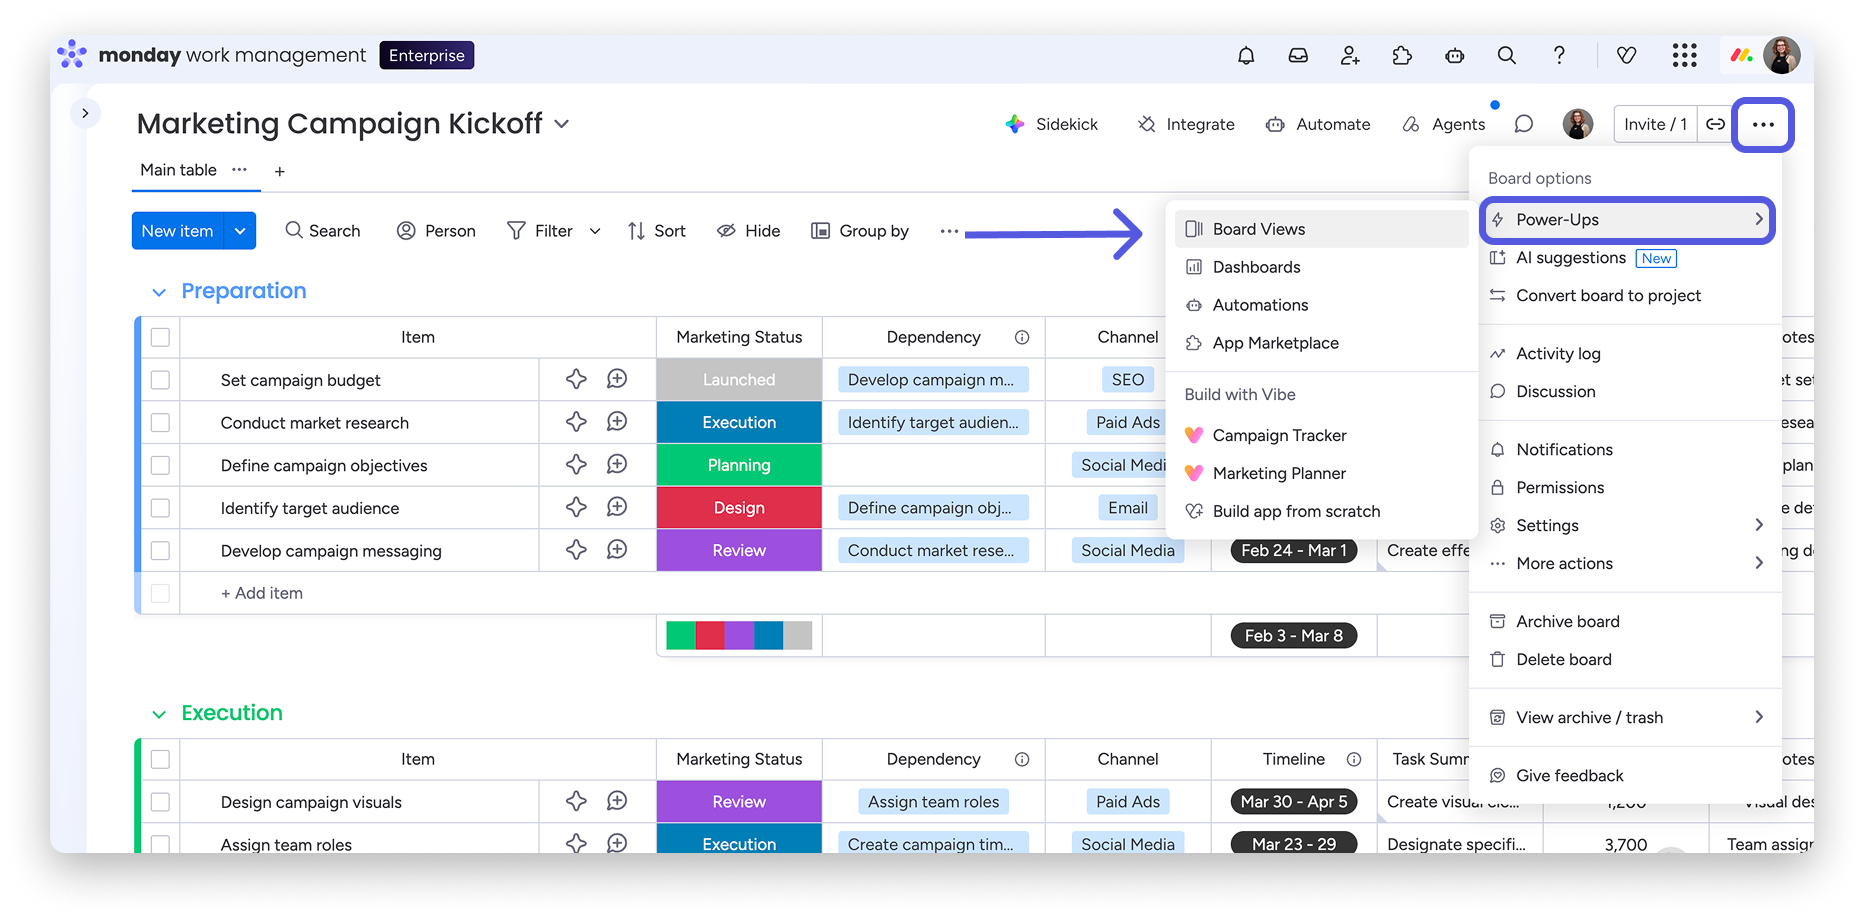Click the Search tool in the toolbar
Viewport: 1864px width, 918px height.
coord(322,231)
